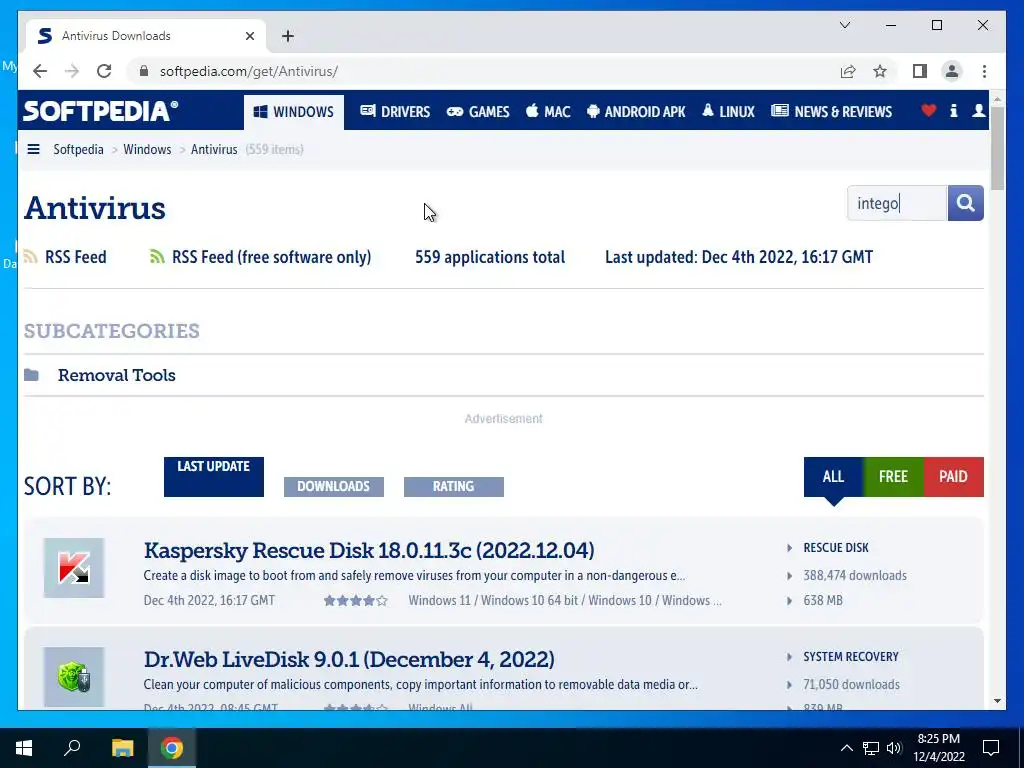The height and width of the screenshot is (768, 1024).
Task: Click the Kaspersky Rescue Disk thumbnail
Action: (74, 568)
